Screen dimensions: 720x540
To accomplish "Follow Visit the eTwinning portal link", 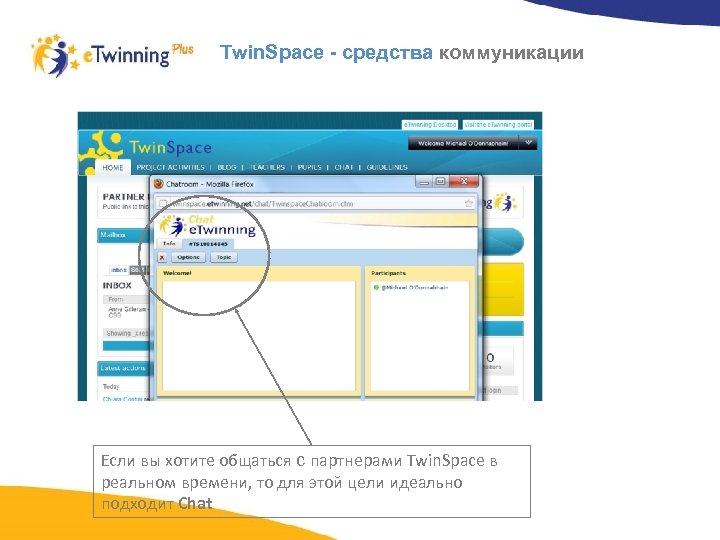I will 498,124.
